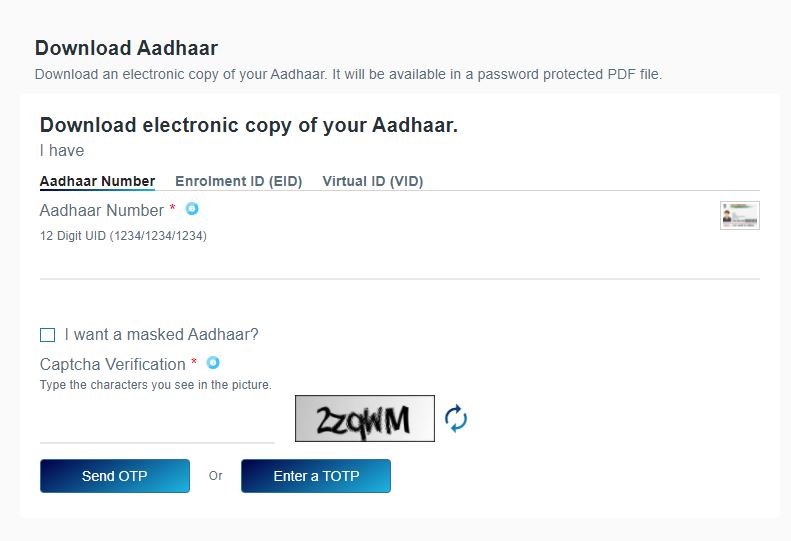Focus the captcha text input field
The image size is (791, 541).
[157, 426]
